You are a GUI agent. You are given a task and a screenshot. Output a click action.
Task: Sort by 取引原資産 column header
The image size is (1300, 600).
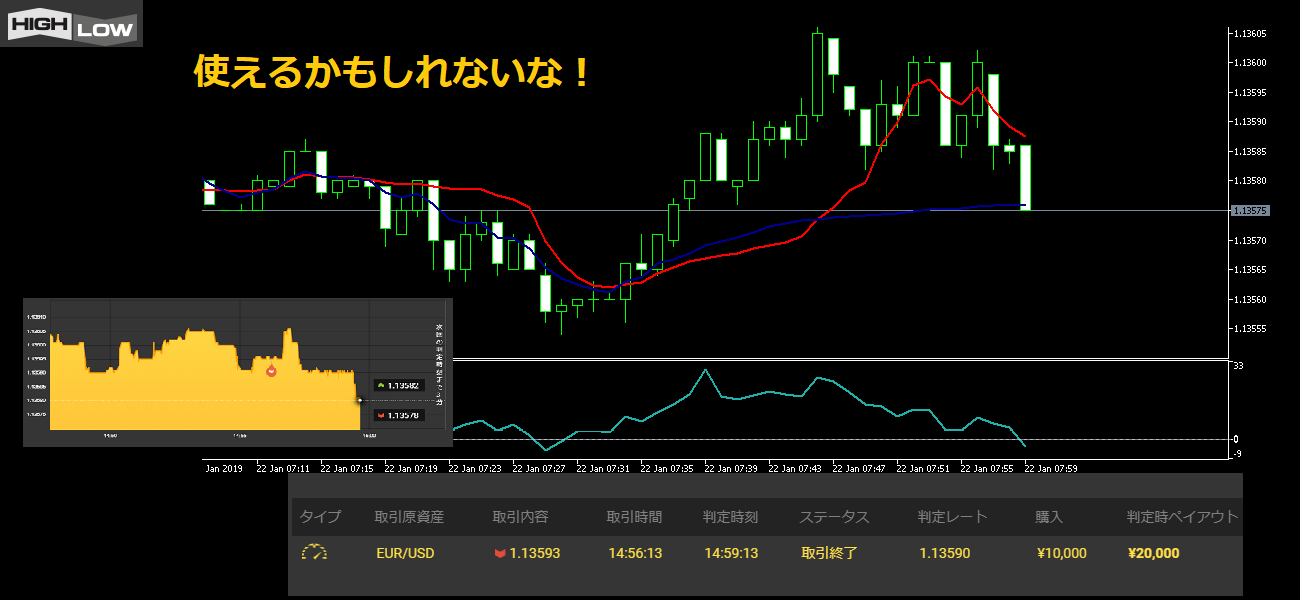click(x=409, y=517)
